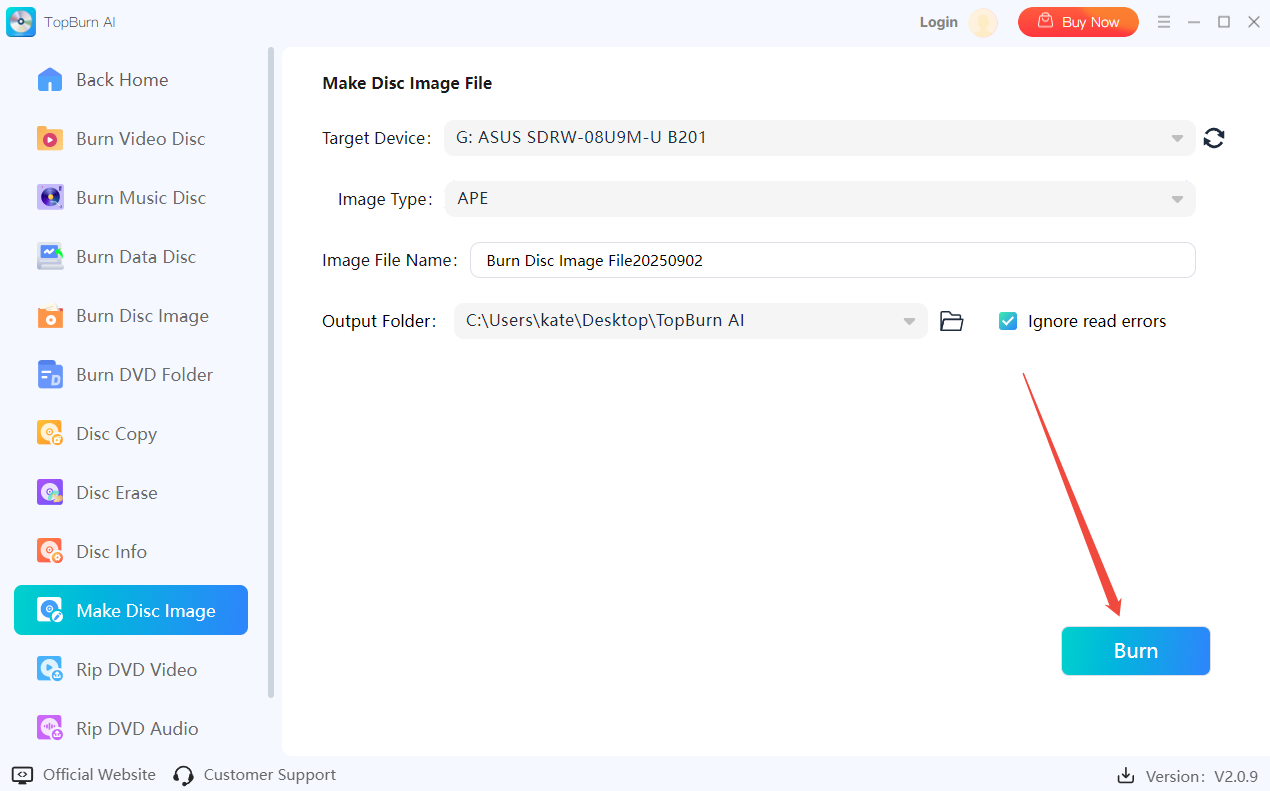1270x791 pixels.
Task: Click the Rip DVD Audio icon
Action: [x=50, y=729]
